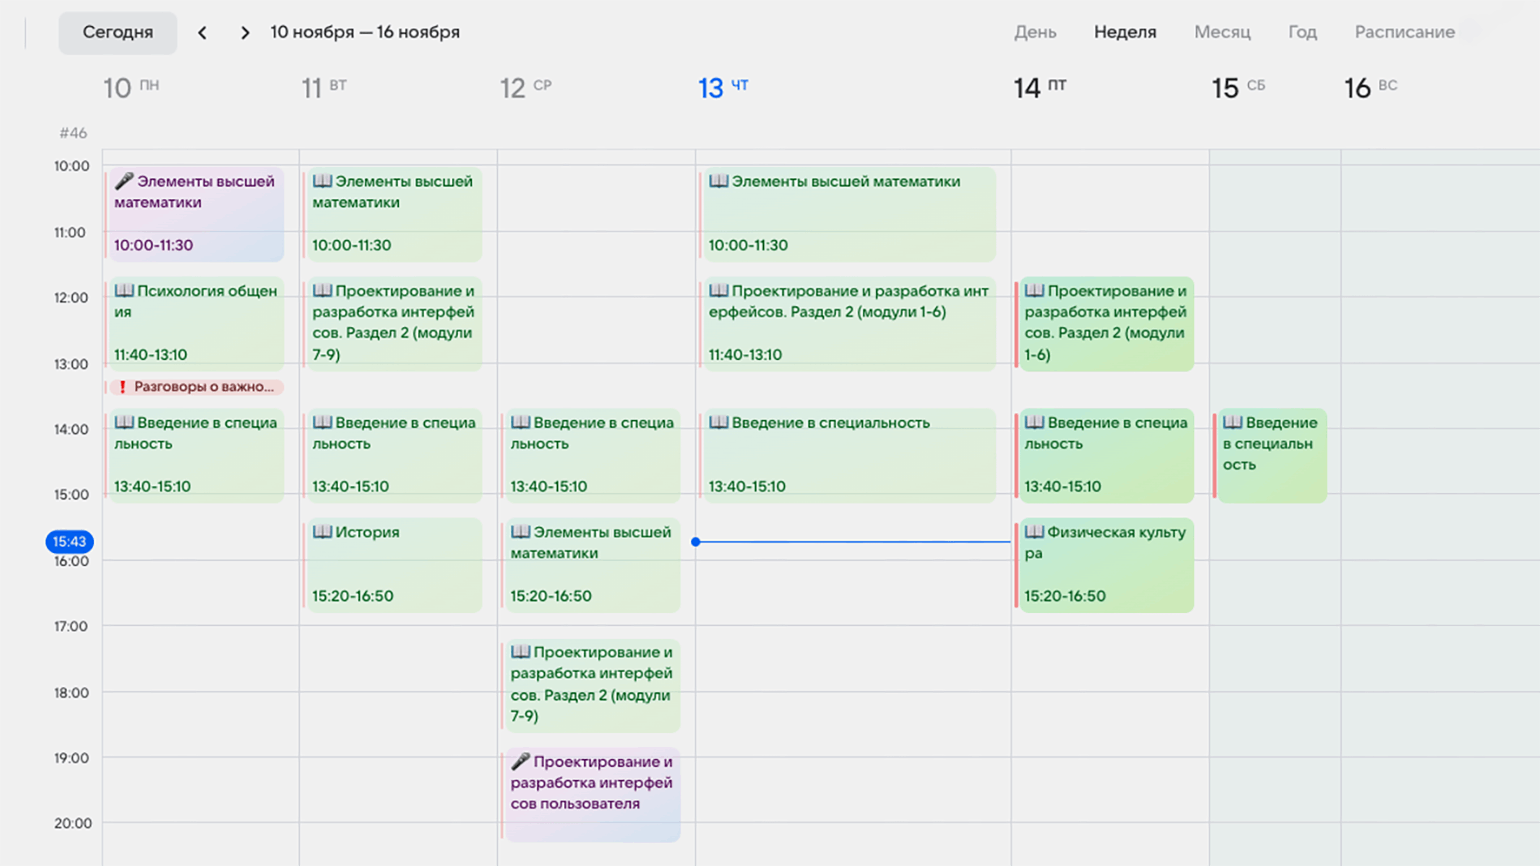The image size is (1540, 866).
Task: Switch to Расписание view
Action: click(x=1403, y=32)
